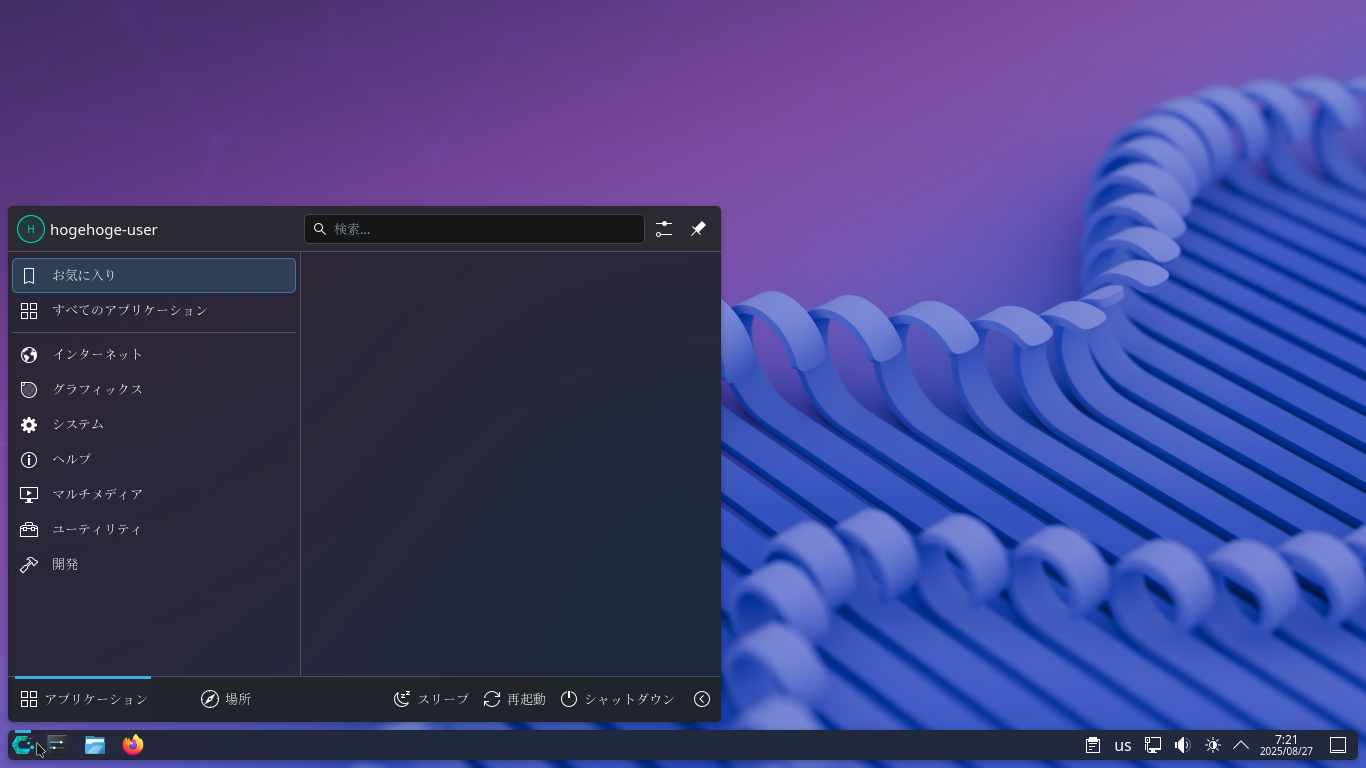Open the 開発 development category
Viewport: 1366px width, 768px height.
(154, 564)
